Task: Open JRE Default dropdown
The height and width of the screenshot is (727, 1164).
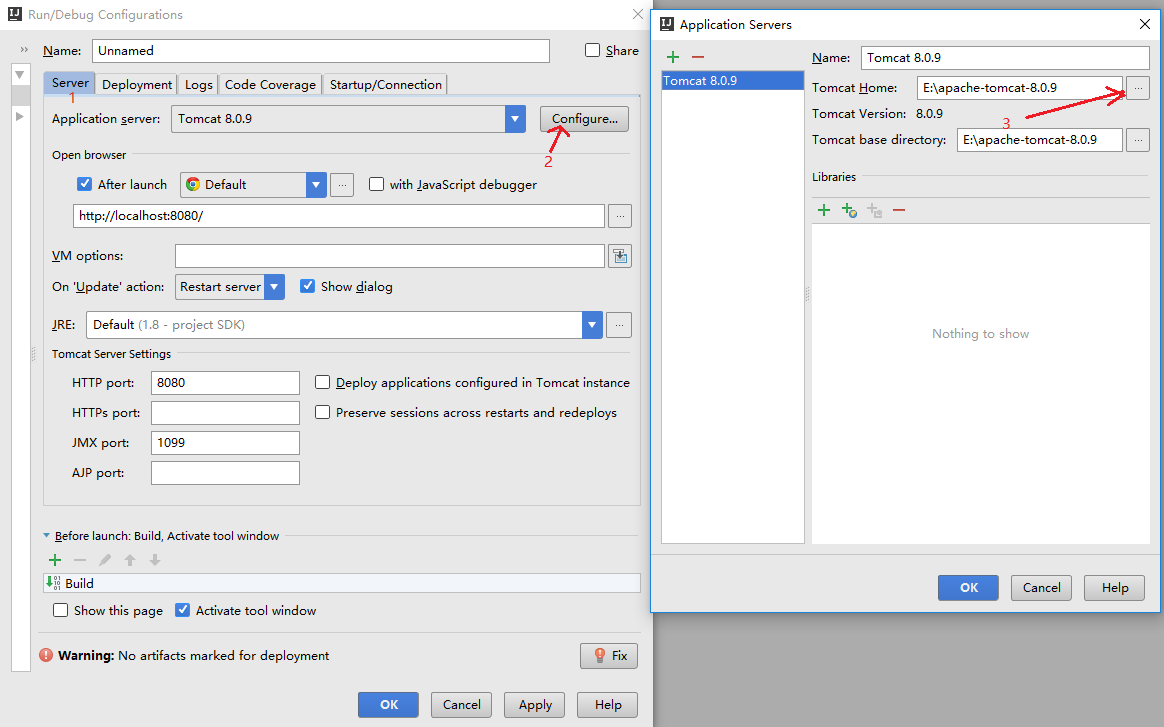Action: [592, 325]
